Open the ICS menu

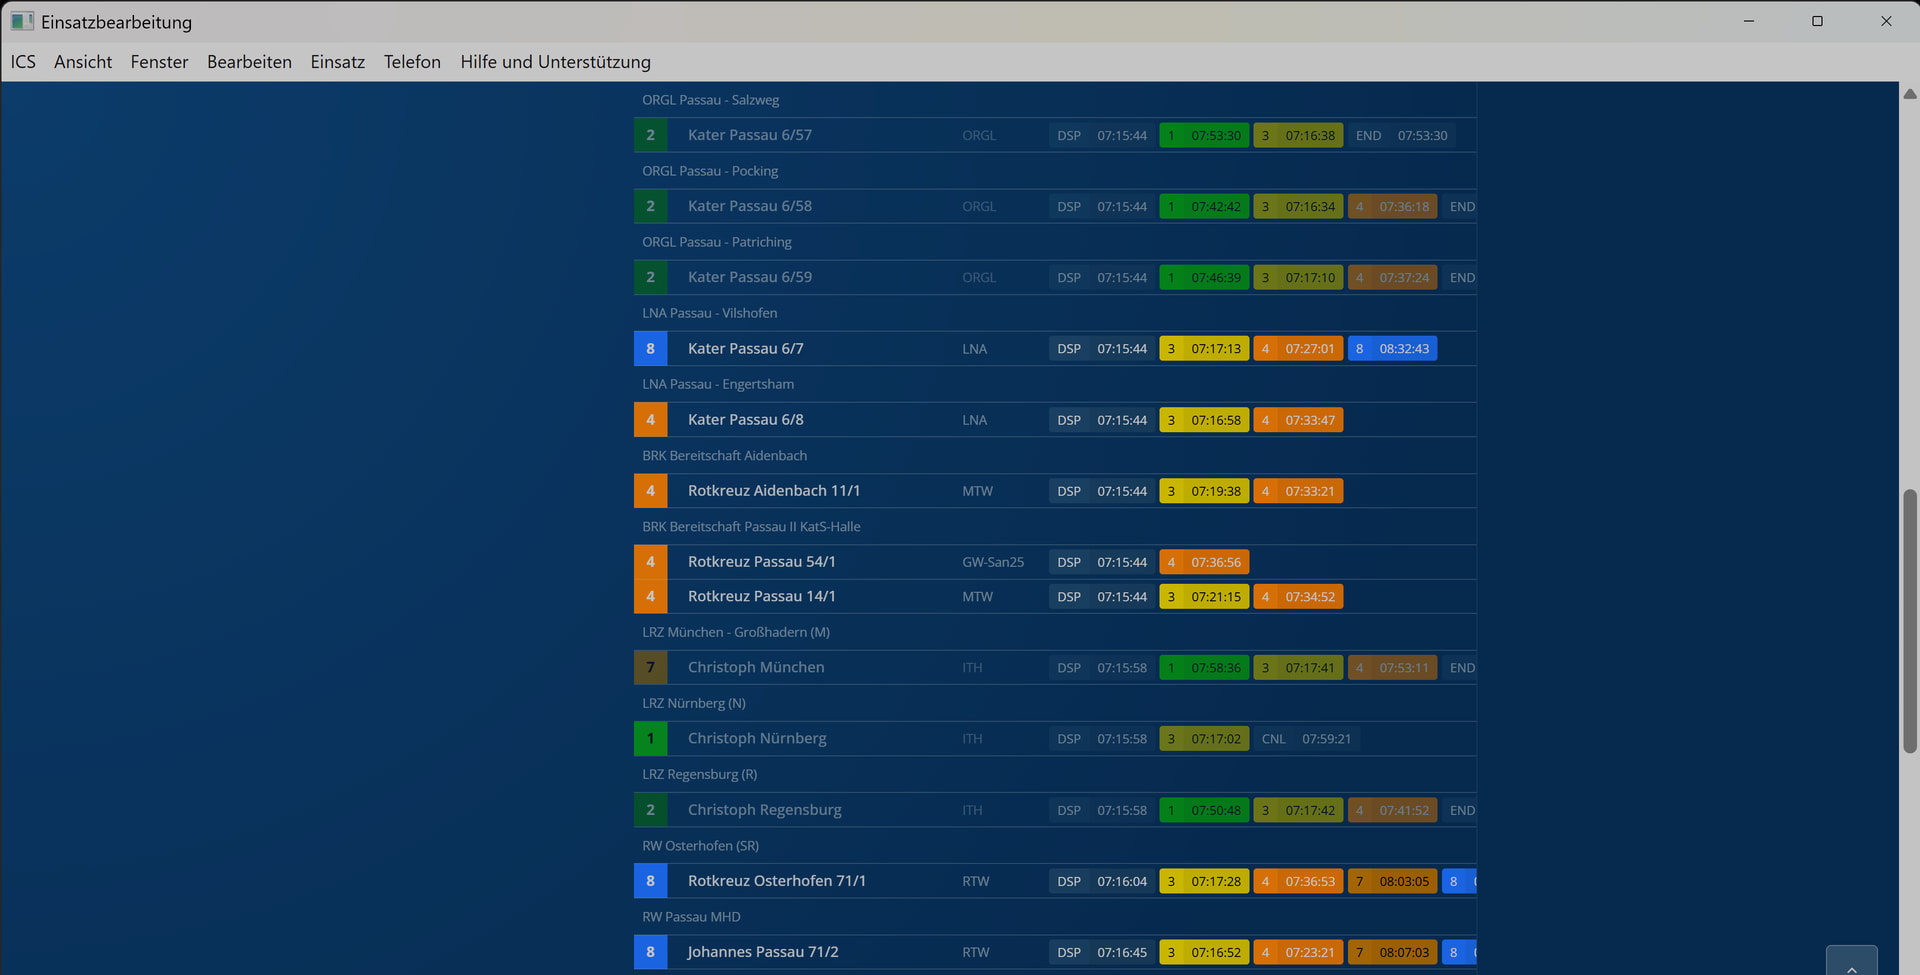(23, 62)
